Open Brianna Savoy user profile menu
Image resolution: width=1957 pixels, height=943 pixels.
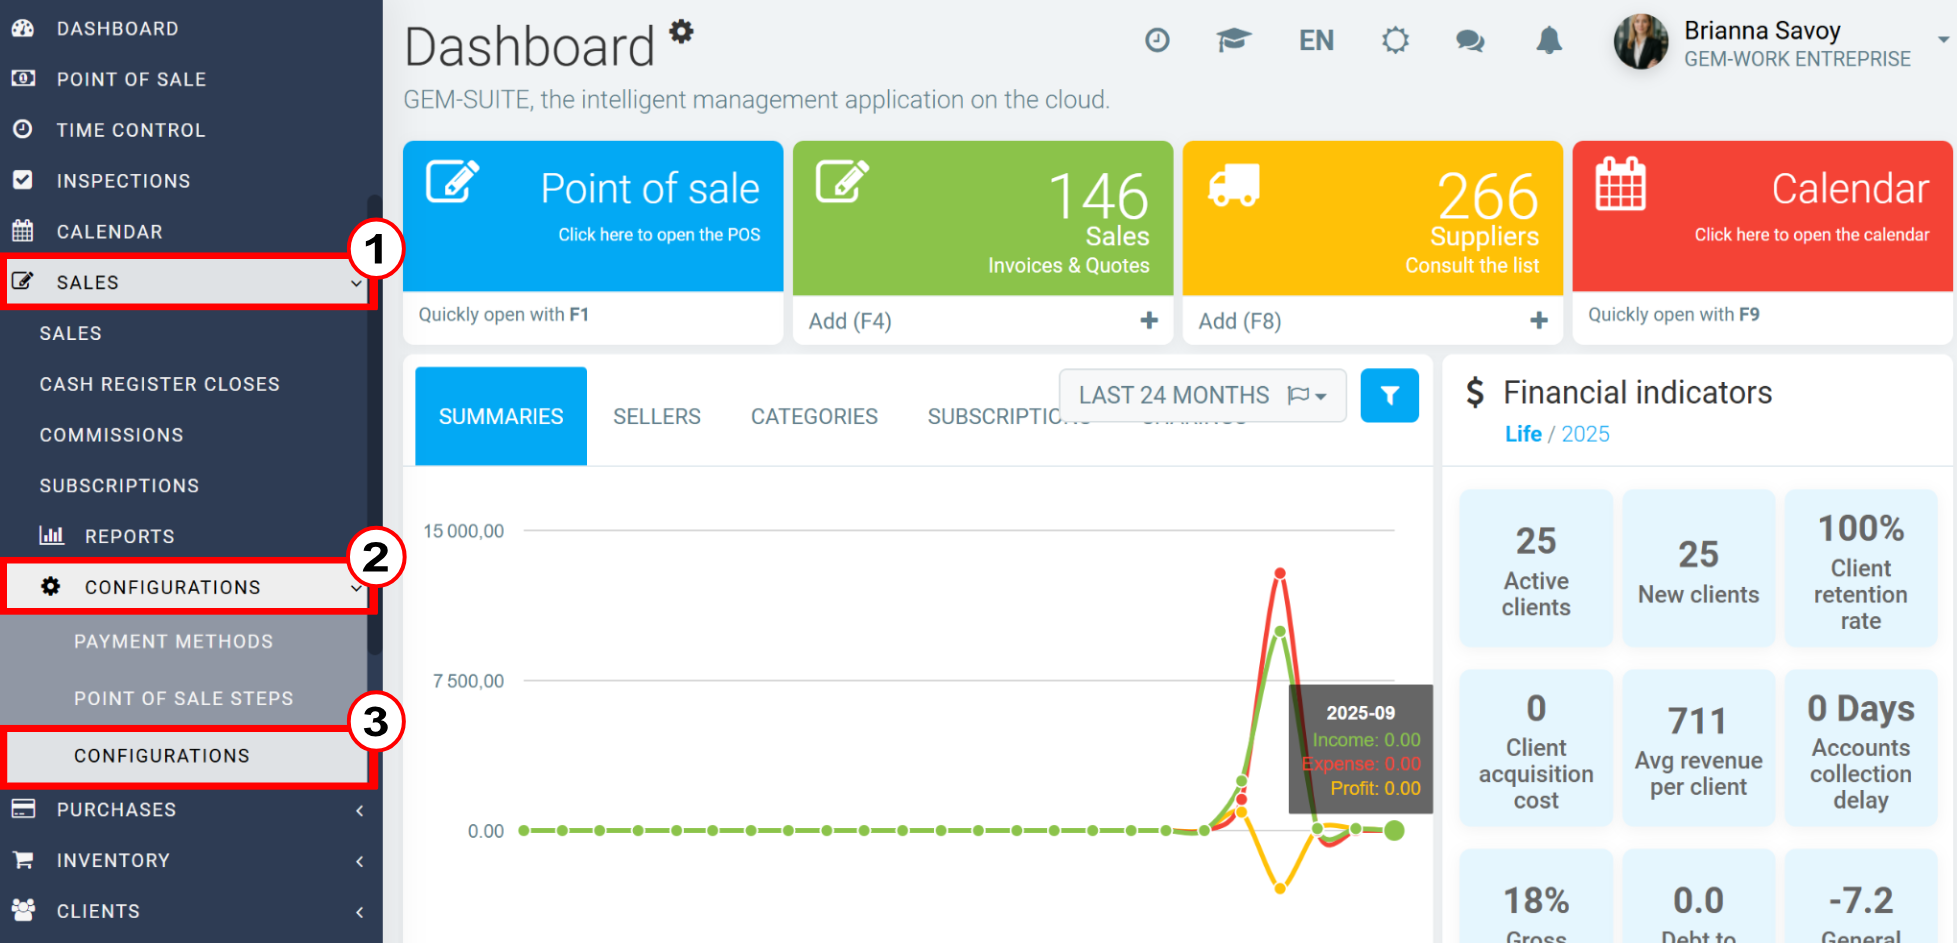[x=1781, y=42]
